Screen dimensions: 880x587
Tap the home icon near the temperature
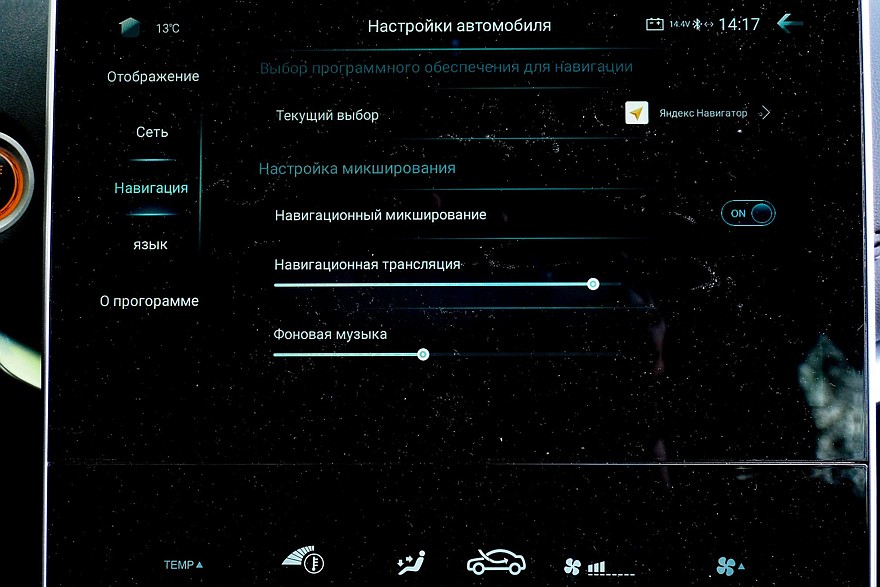tap(130, 27)
